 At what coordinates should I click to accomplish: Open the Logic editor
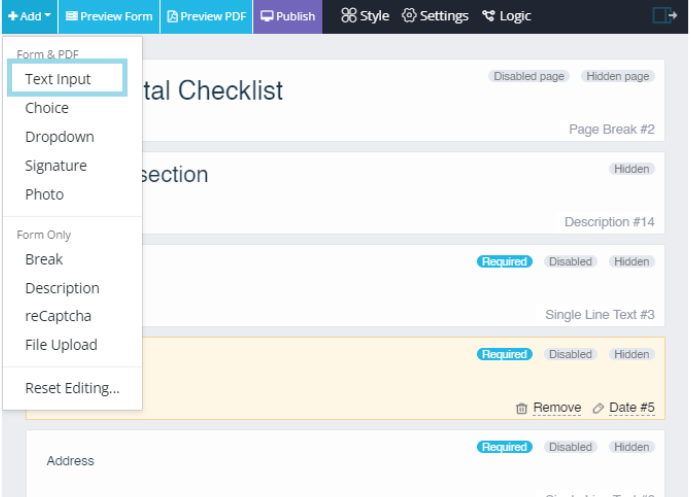click(506, 16)
